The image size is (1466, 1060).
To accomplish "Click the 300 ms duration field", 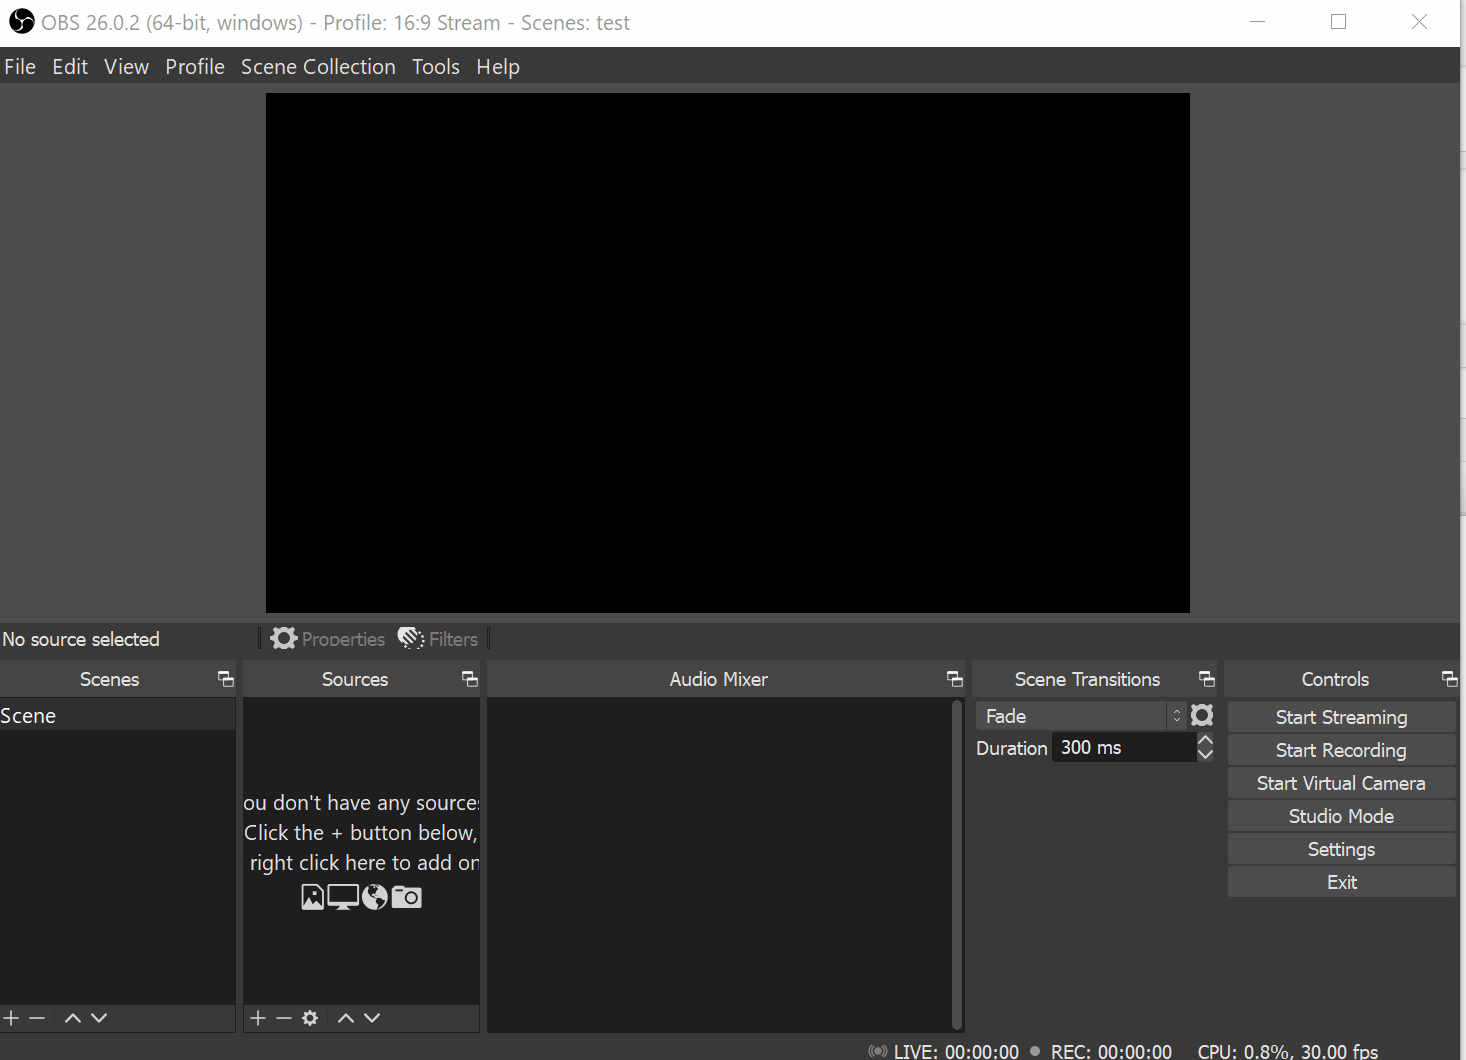I will (x=1120, y=747).
